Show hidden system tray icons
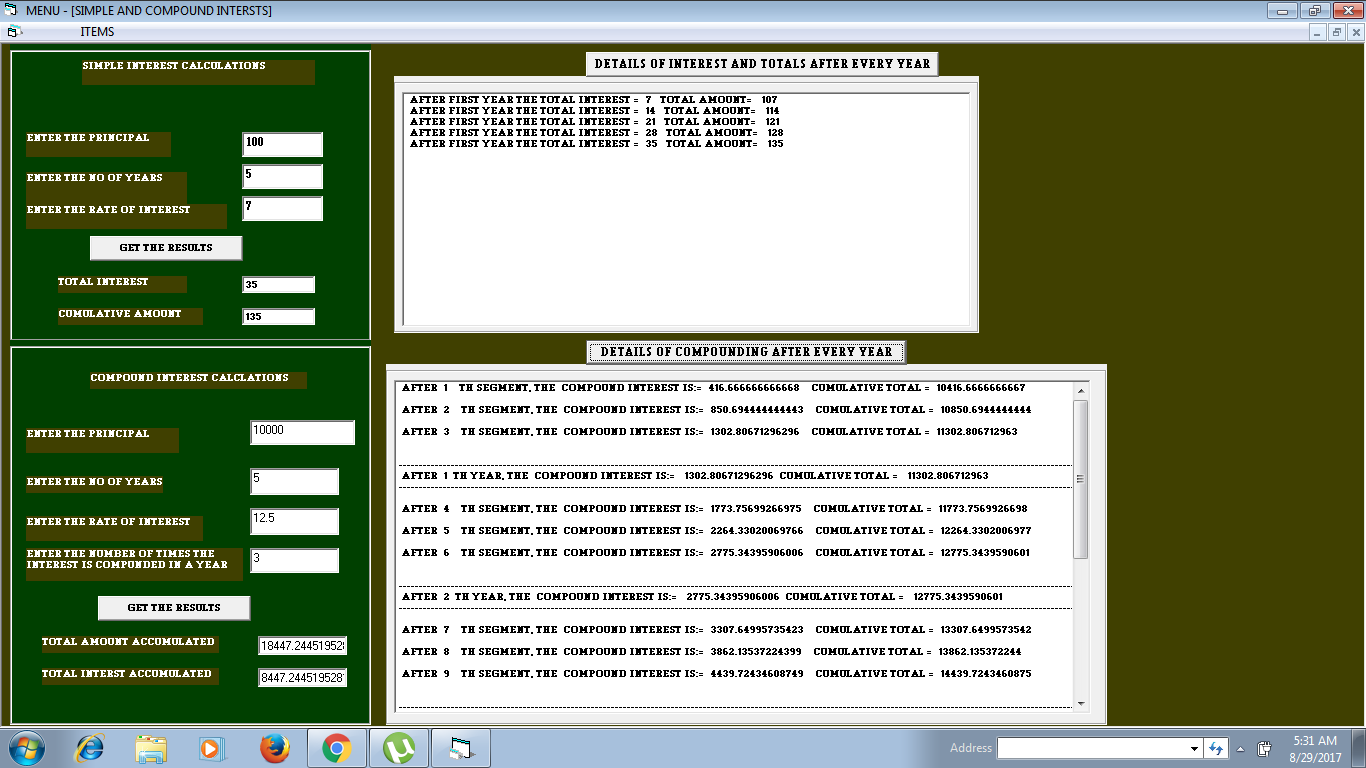This screenshot has height=768, width=1366. [x=1241, y=748]
